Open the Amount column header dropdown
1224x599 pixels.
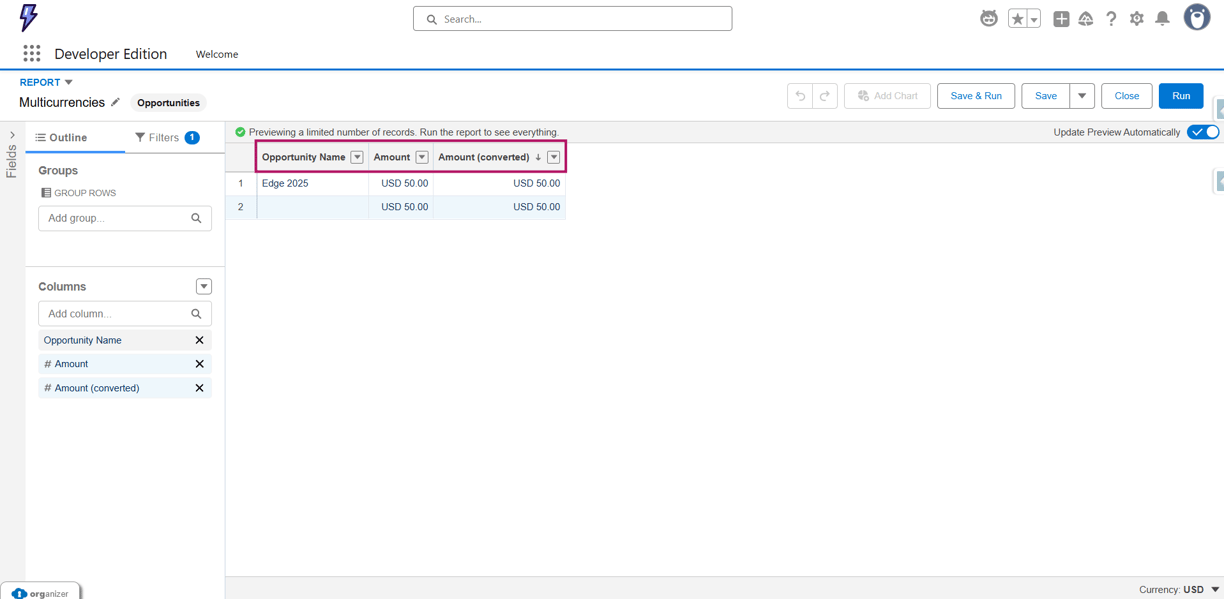click(422, 157)
